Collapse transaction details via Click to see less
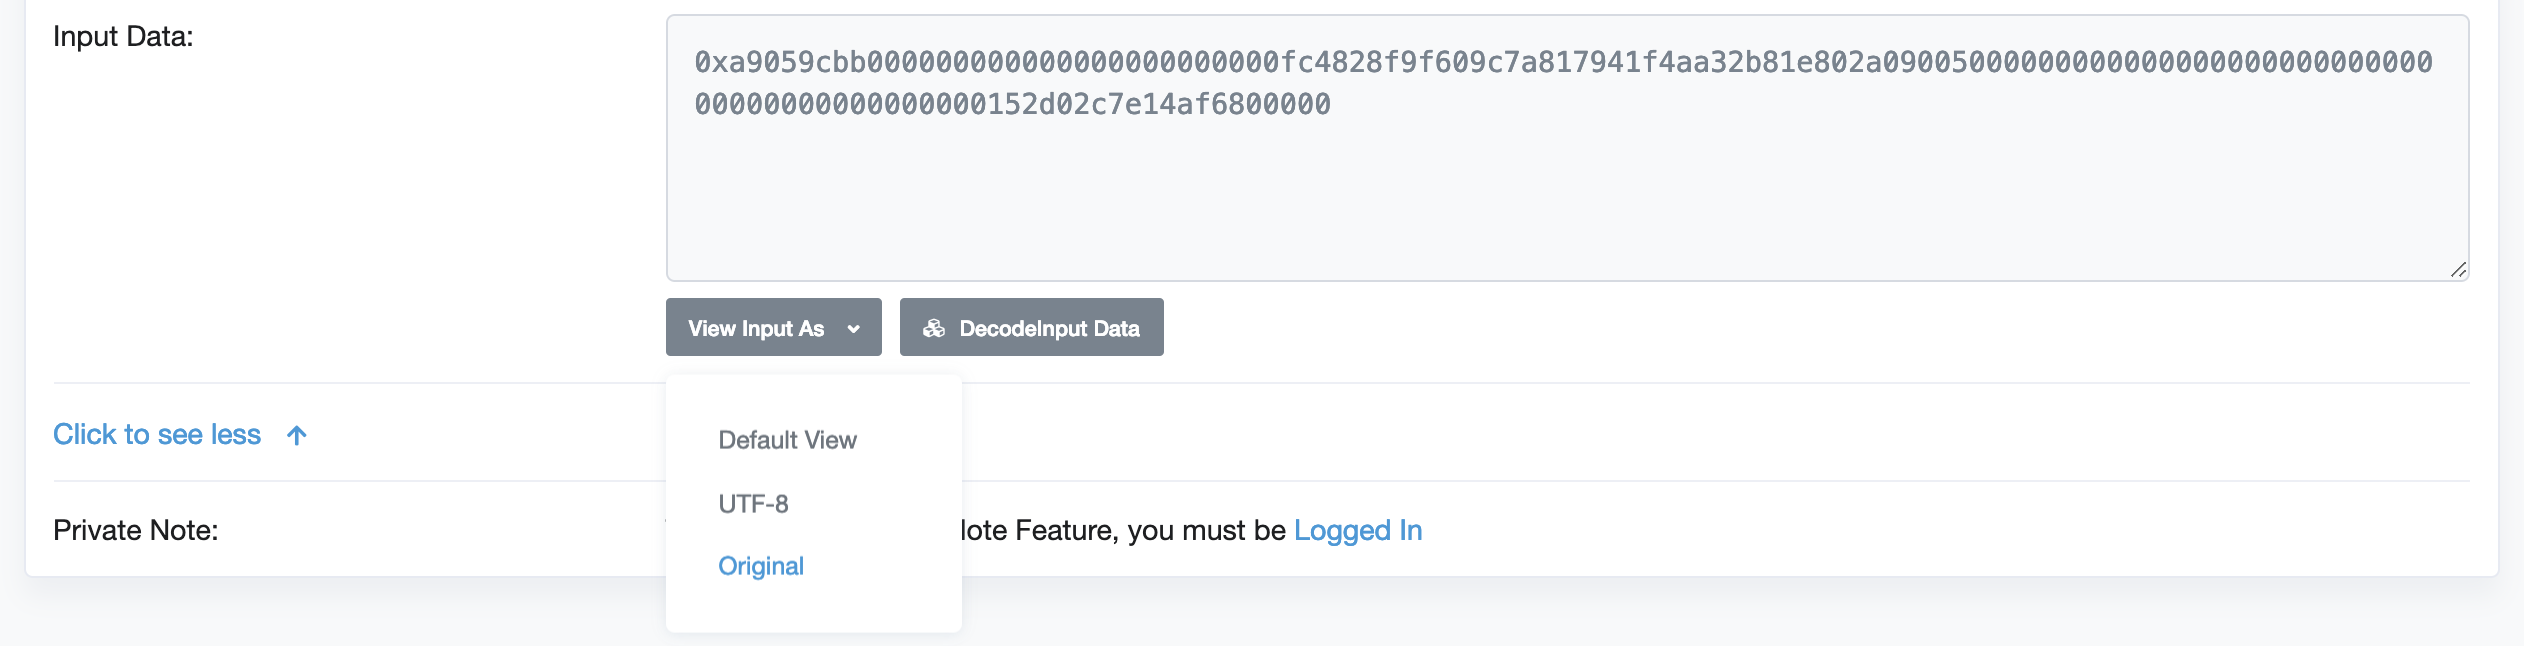This screenshot has width=2524, height=646. (x=157, y=433)
